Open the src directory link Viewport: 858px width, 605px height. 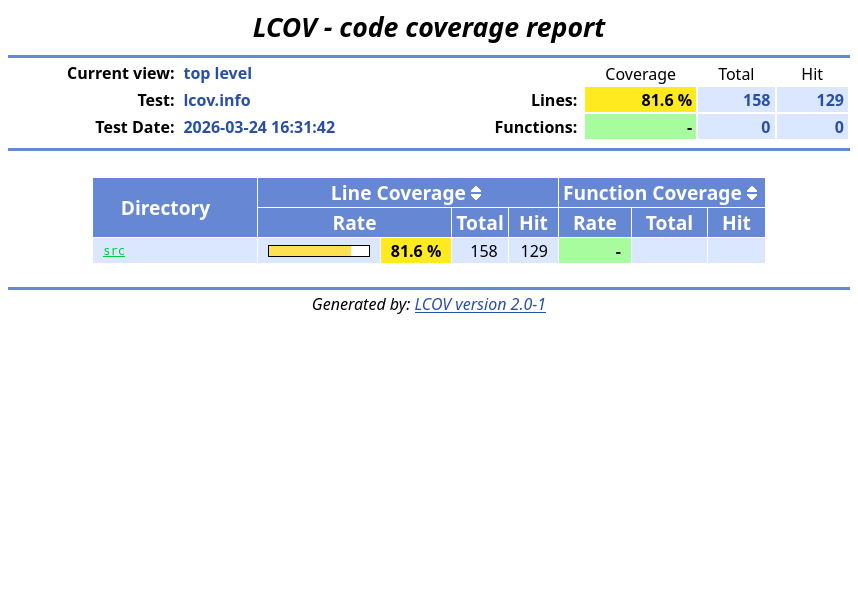(114, 251)
